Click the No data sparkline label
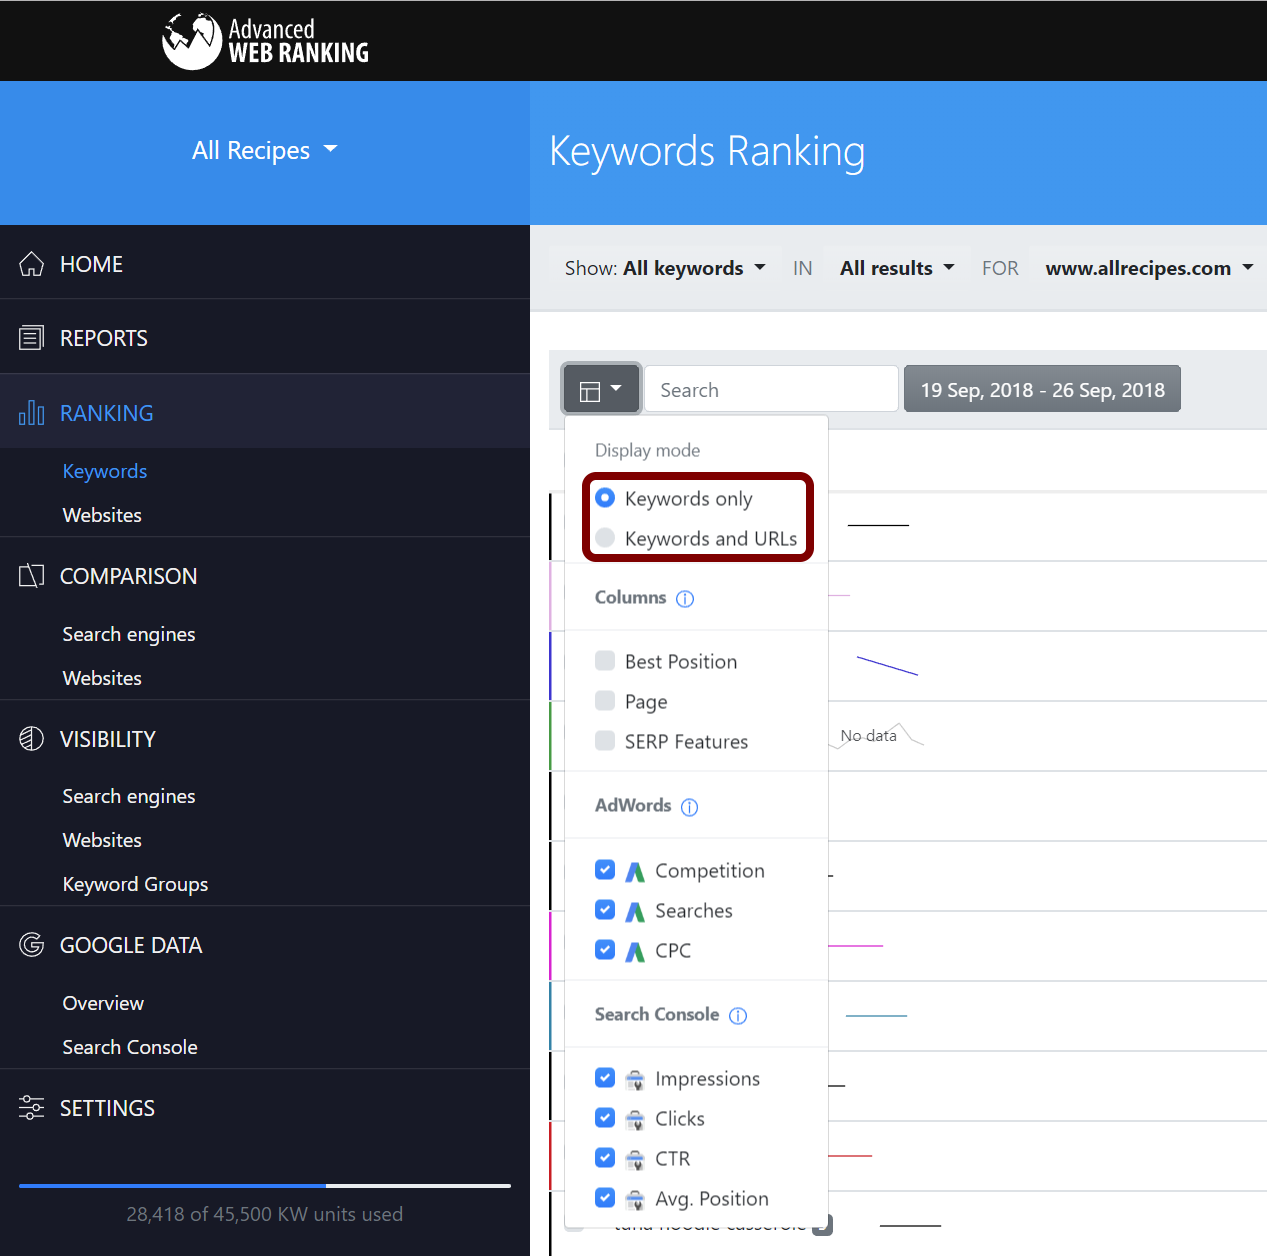 (868, 736)
